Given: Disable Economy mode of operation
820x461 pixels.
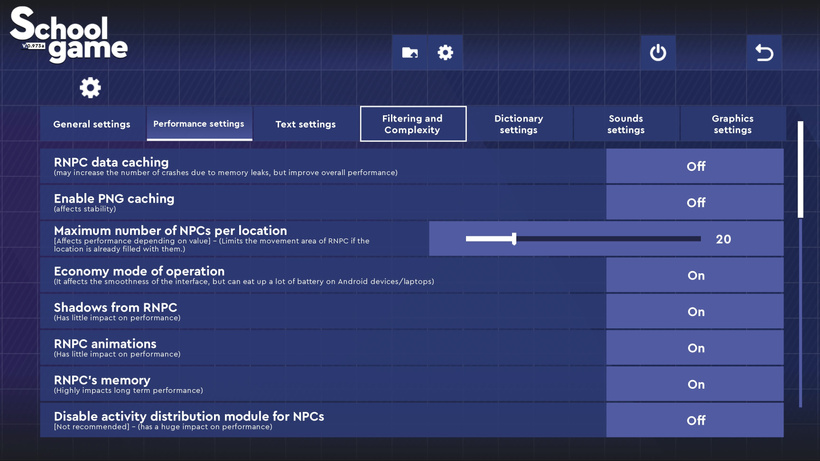Looking at the screenshot, I should 695,276.
